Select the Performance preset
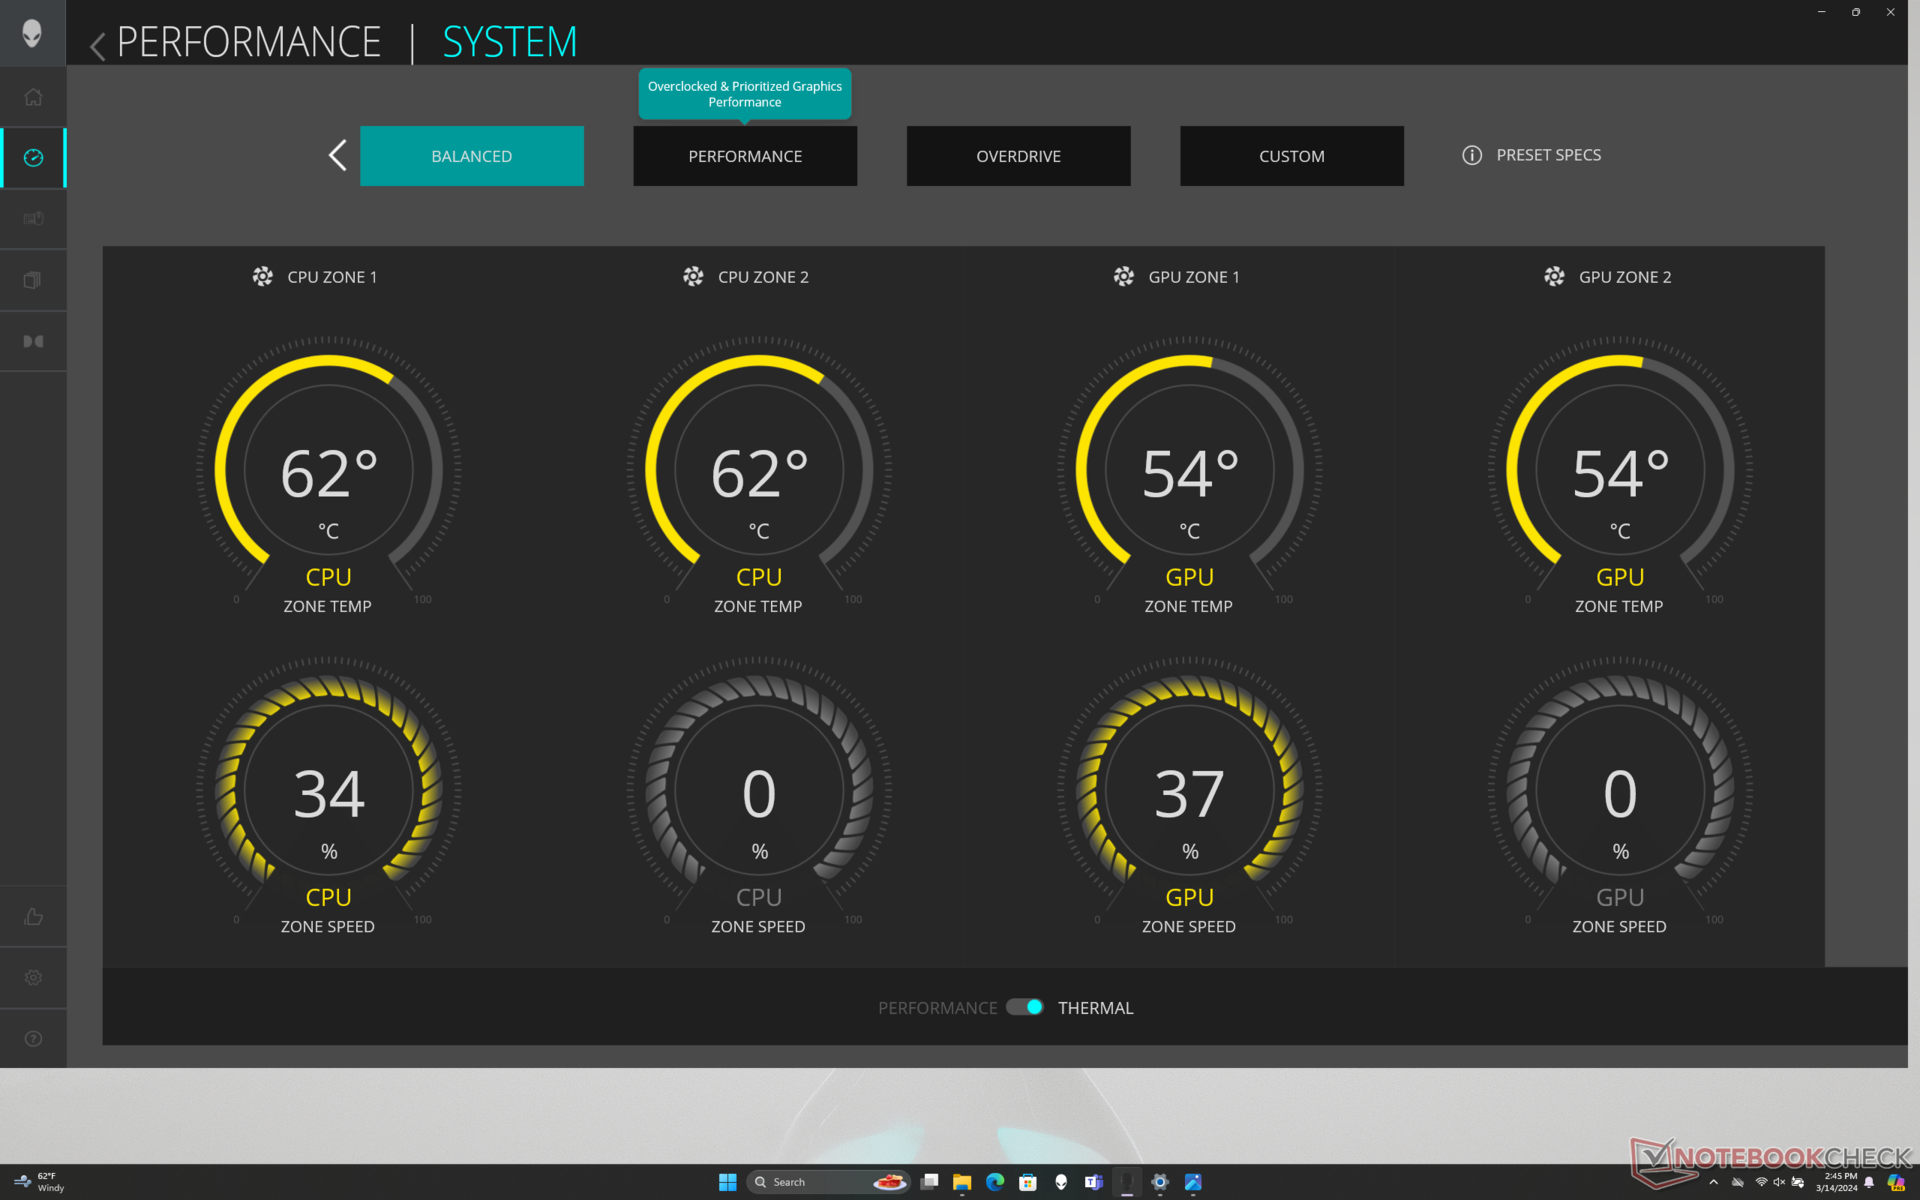The width and height of the screenshot is (1920, 1200). [744, 156]
